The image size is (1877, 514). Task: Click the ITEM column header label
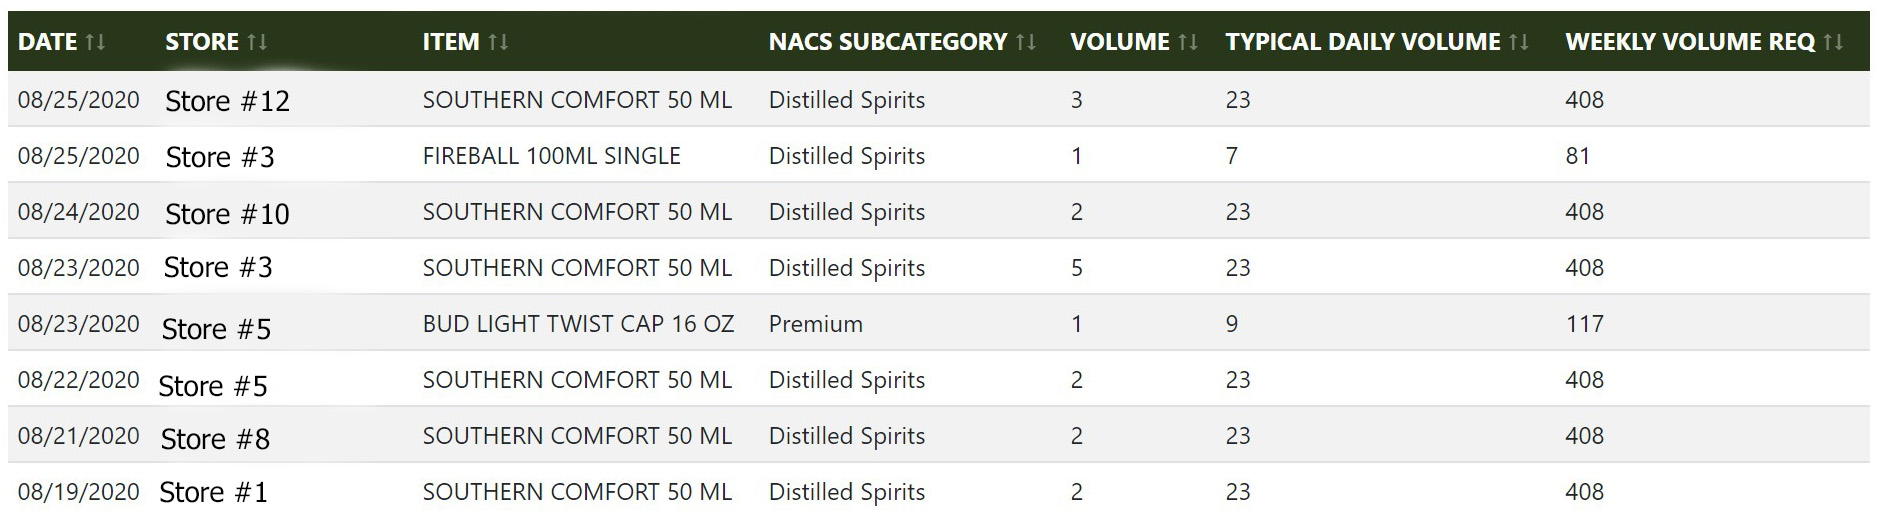point(451,42)
